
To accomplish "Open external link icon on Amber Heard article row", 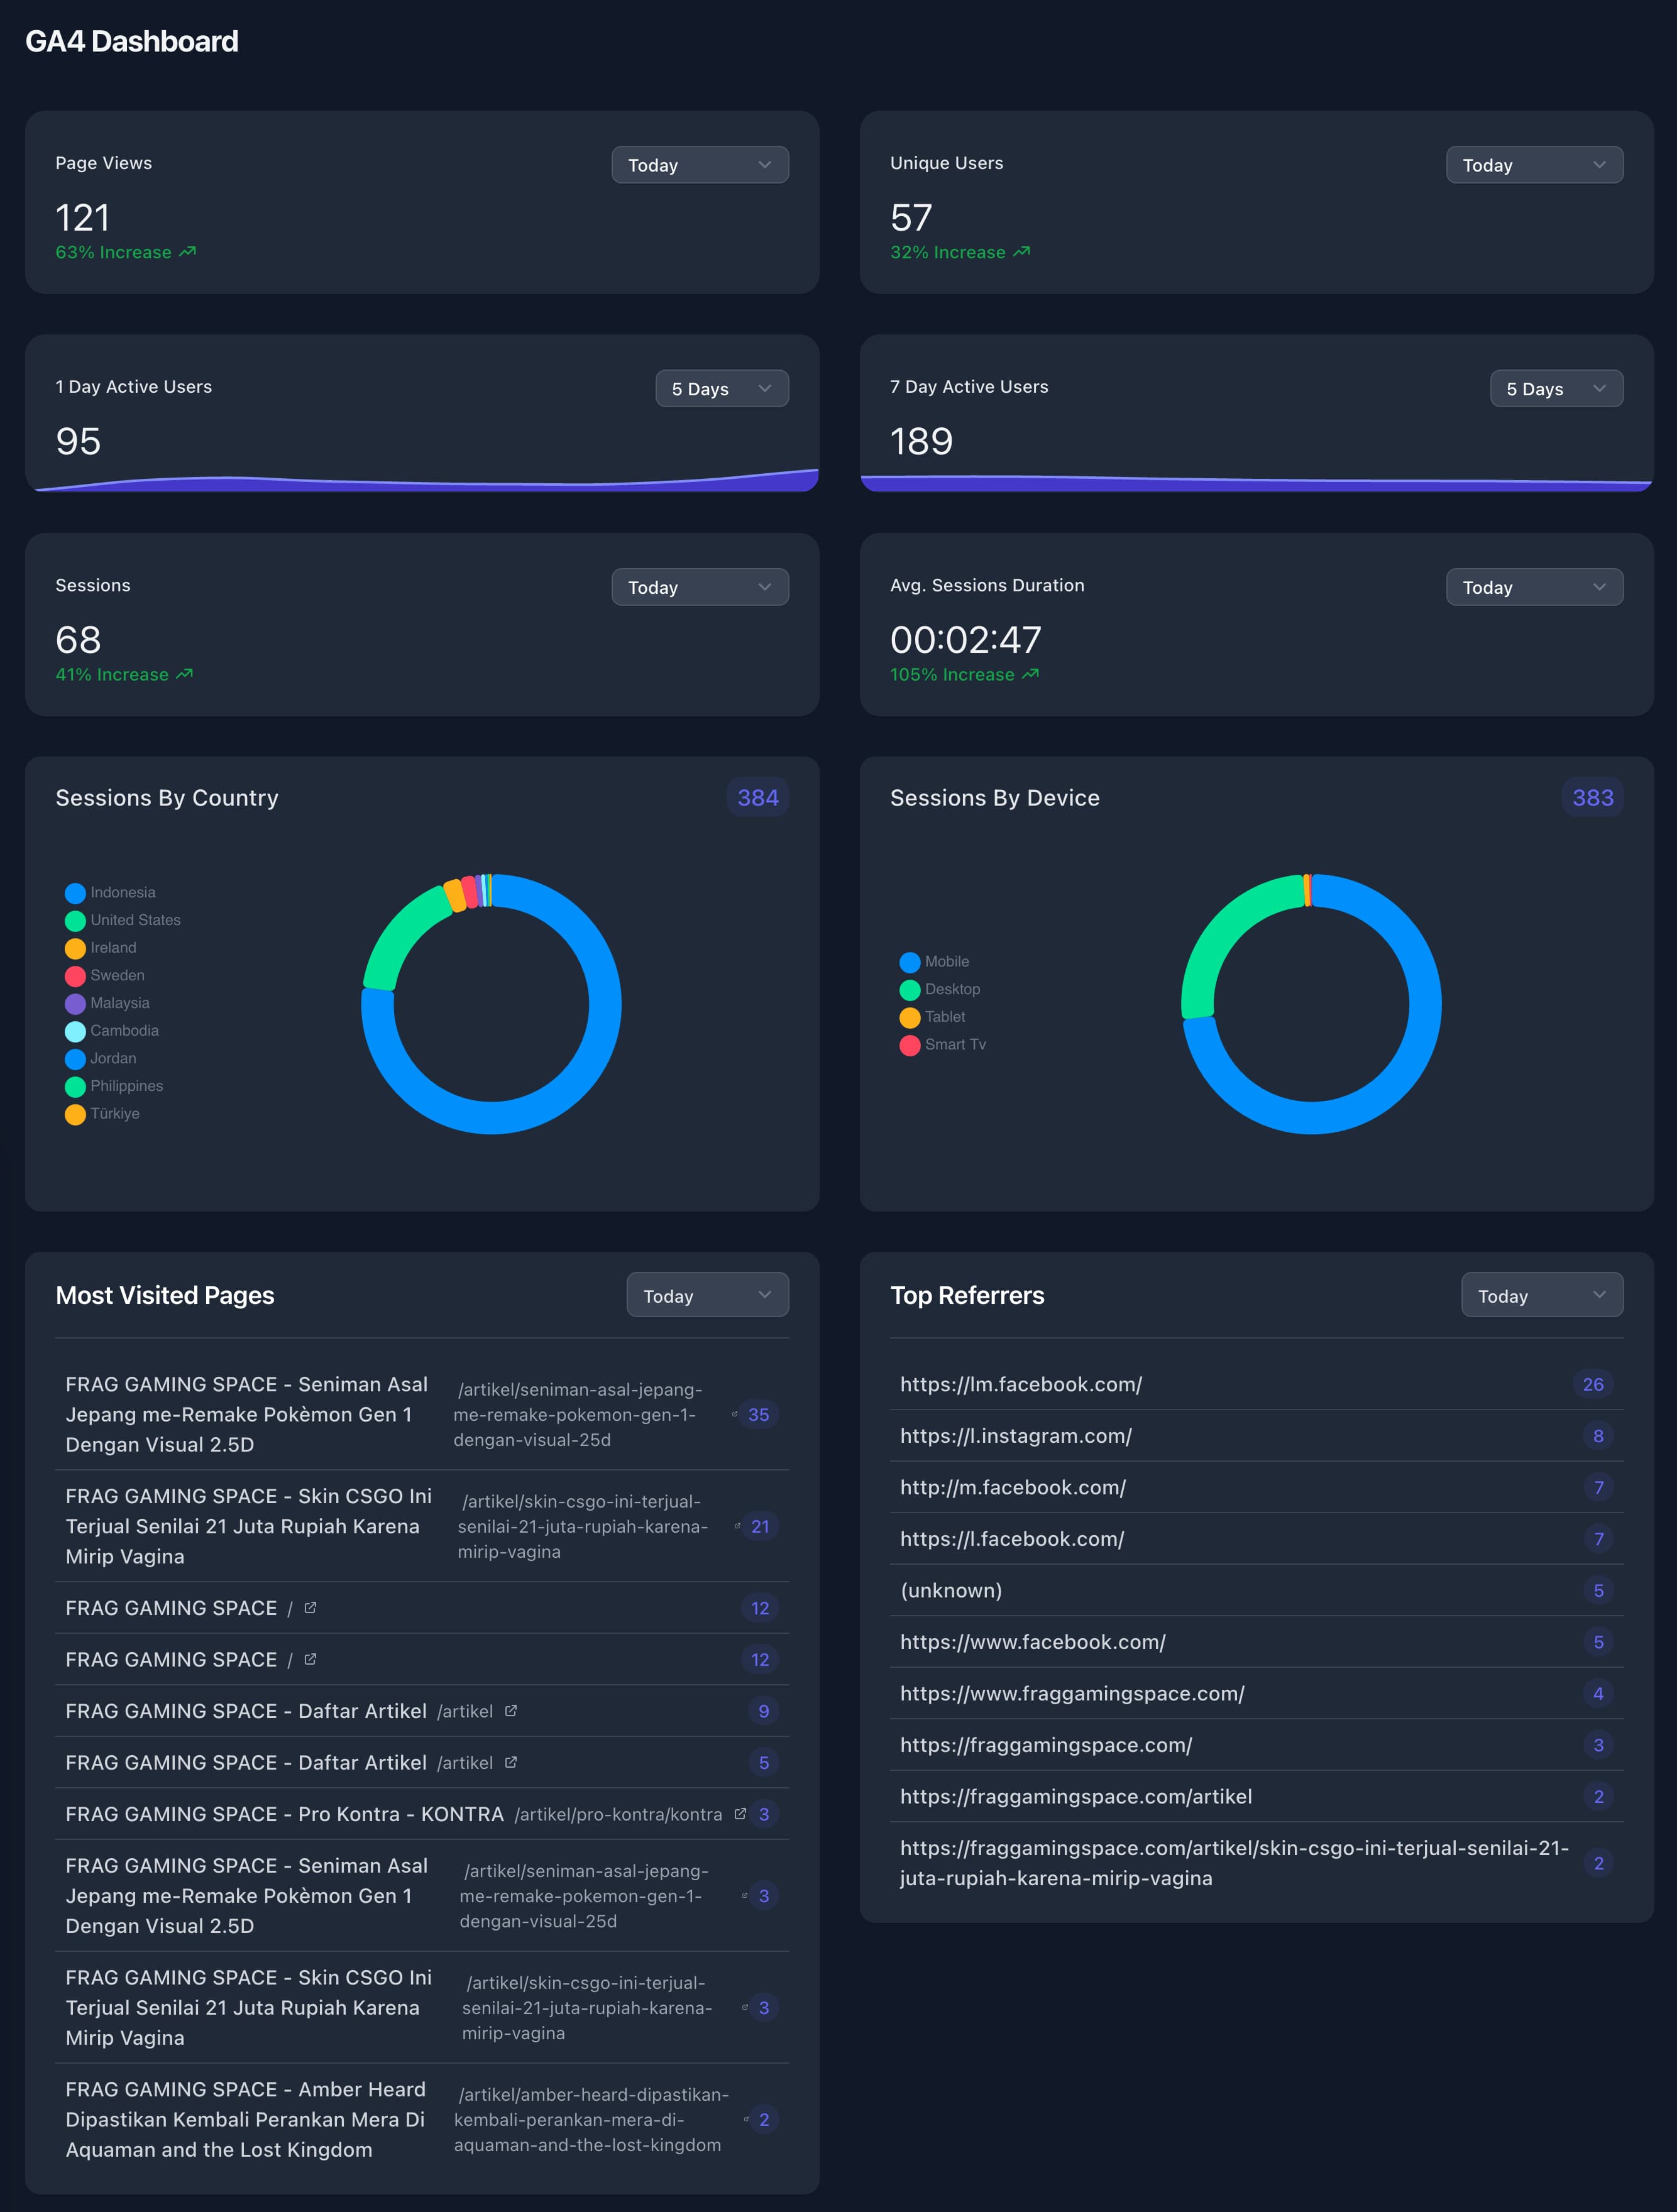I will (746, 2118).
